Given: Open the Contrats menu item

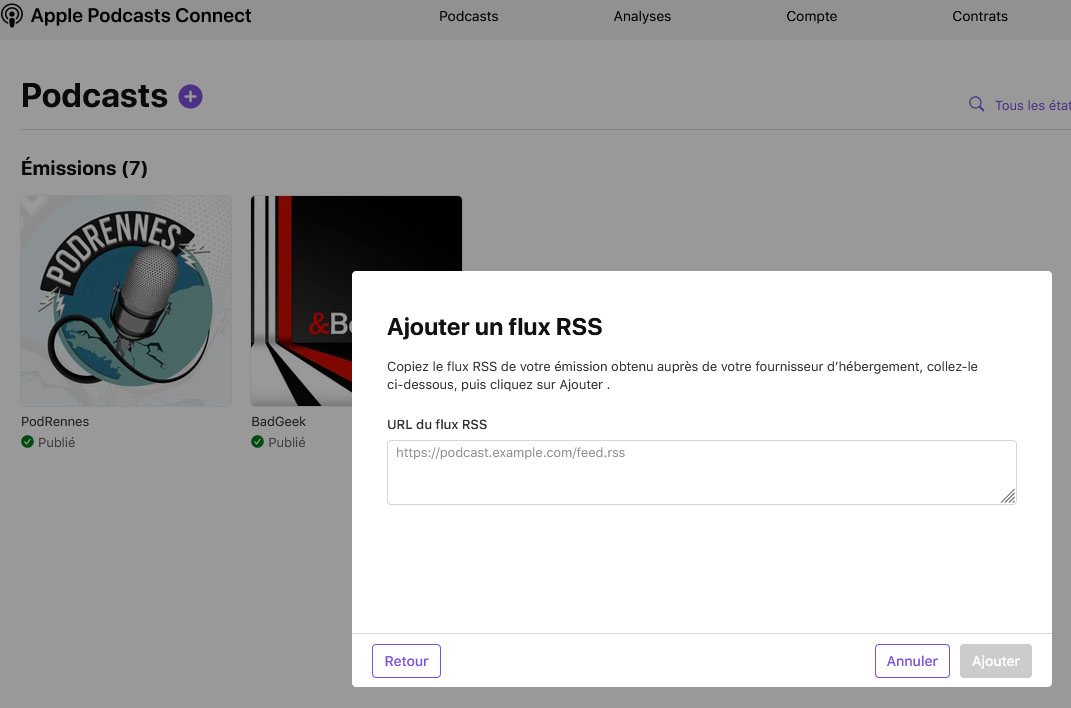Looking at the screenshot, I should click(x=979, y=16).
